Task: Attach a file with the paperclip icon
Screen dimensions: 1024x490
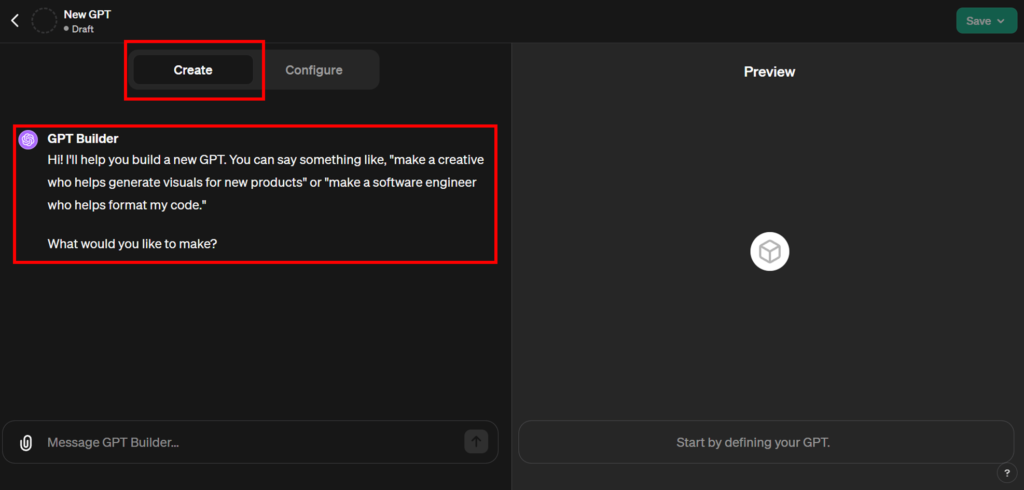Action: click(x=25, y=443)
